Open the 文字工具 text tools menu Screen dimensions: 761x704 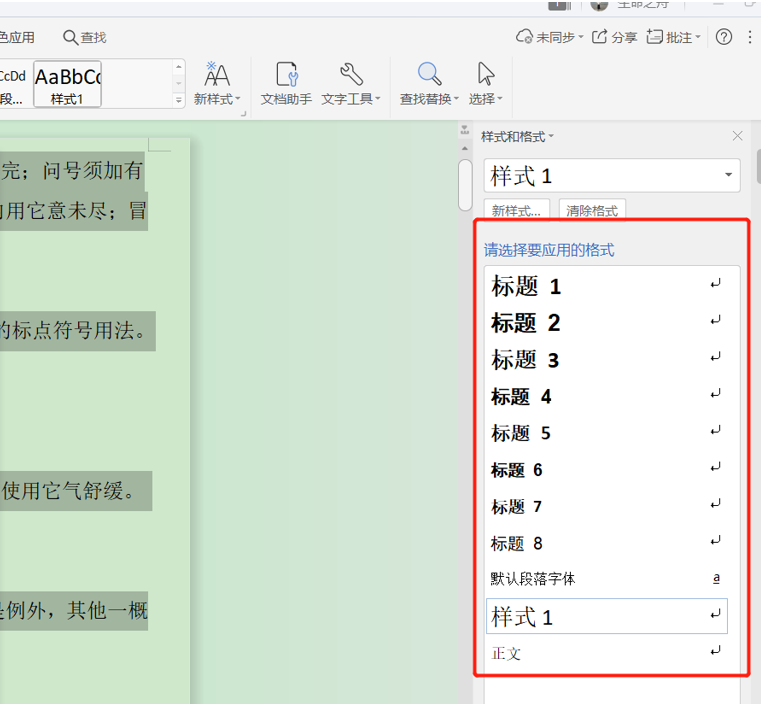click(x=350, y=83)
